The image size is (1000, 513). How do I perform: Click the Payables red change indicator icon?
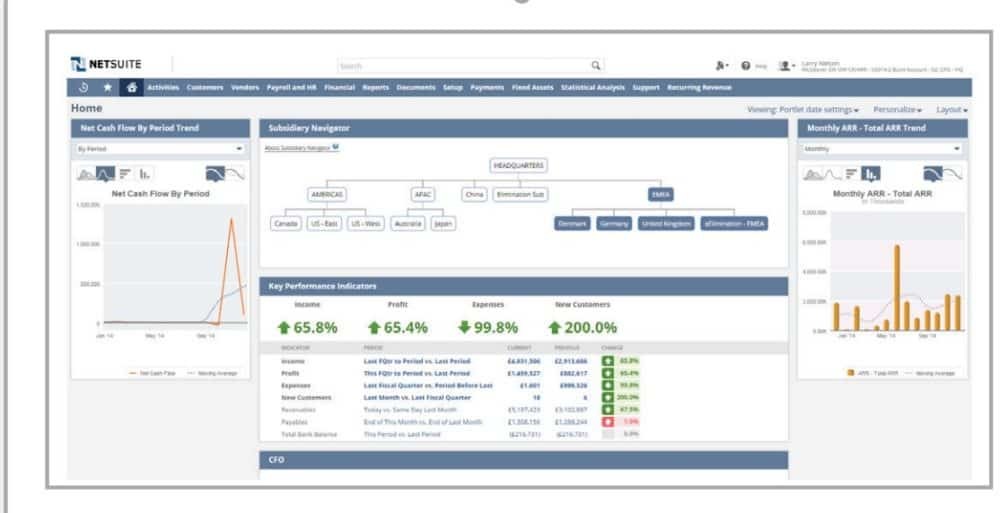click(x=607, y=422)
